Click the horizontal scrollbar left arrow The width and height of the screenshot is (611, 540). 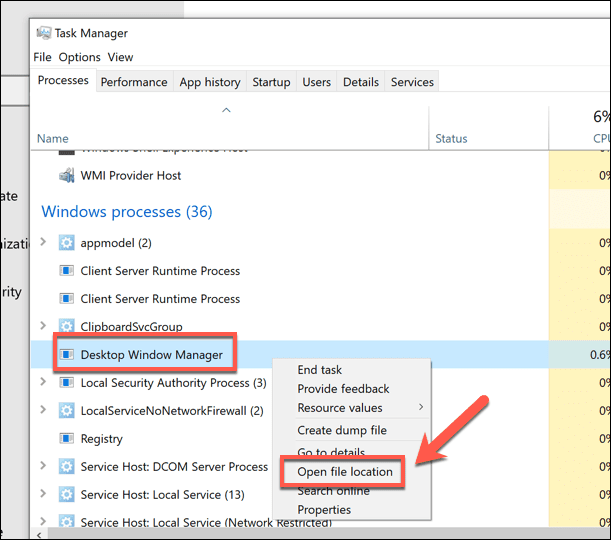click(x=39, y=535)
